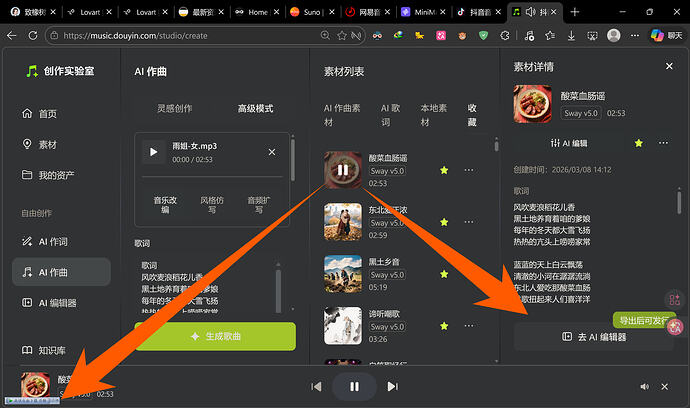The height and width of the screenshot is (408, 690).
Task: Pause 酸菜血肠谣 from its list thumbnail
Action: tap(343, 170)
